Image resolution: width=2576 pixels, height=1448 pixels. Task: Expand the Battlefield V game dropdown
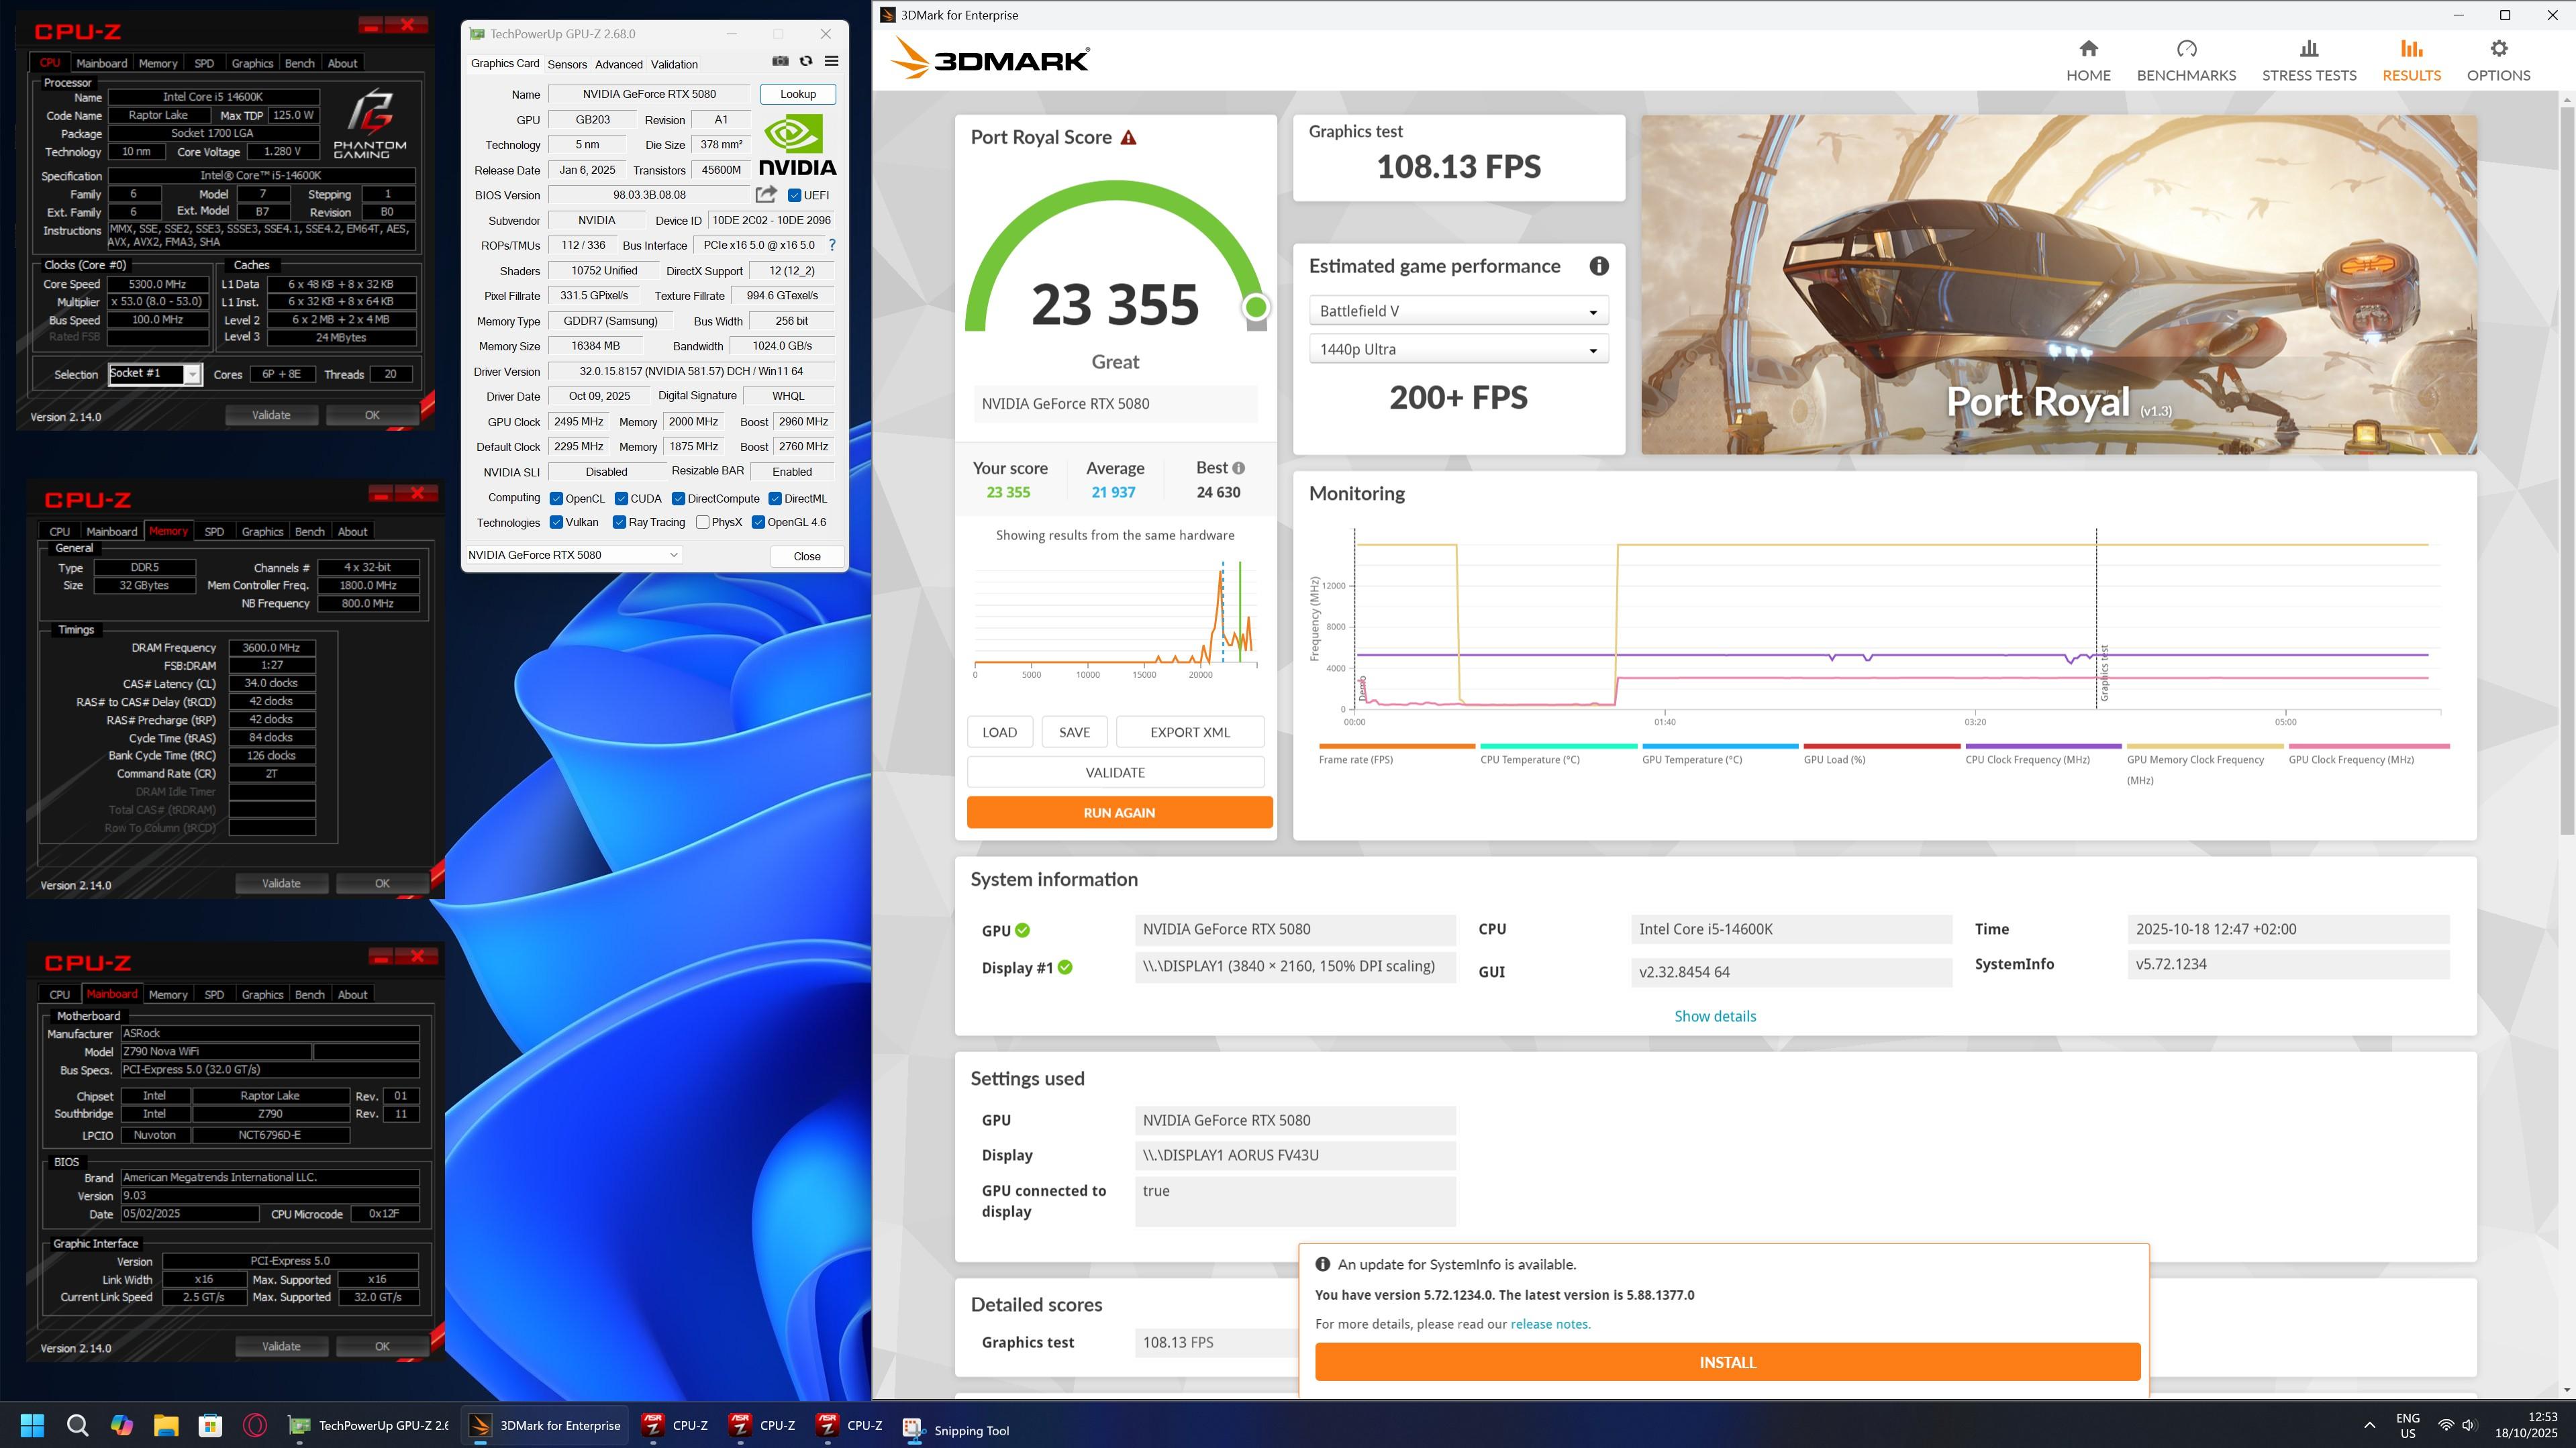pos(1458,311)
